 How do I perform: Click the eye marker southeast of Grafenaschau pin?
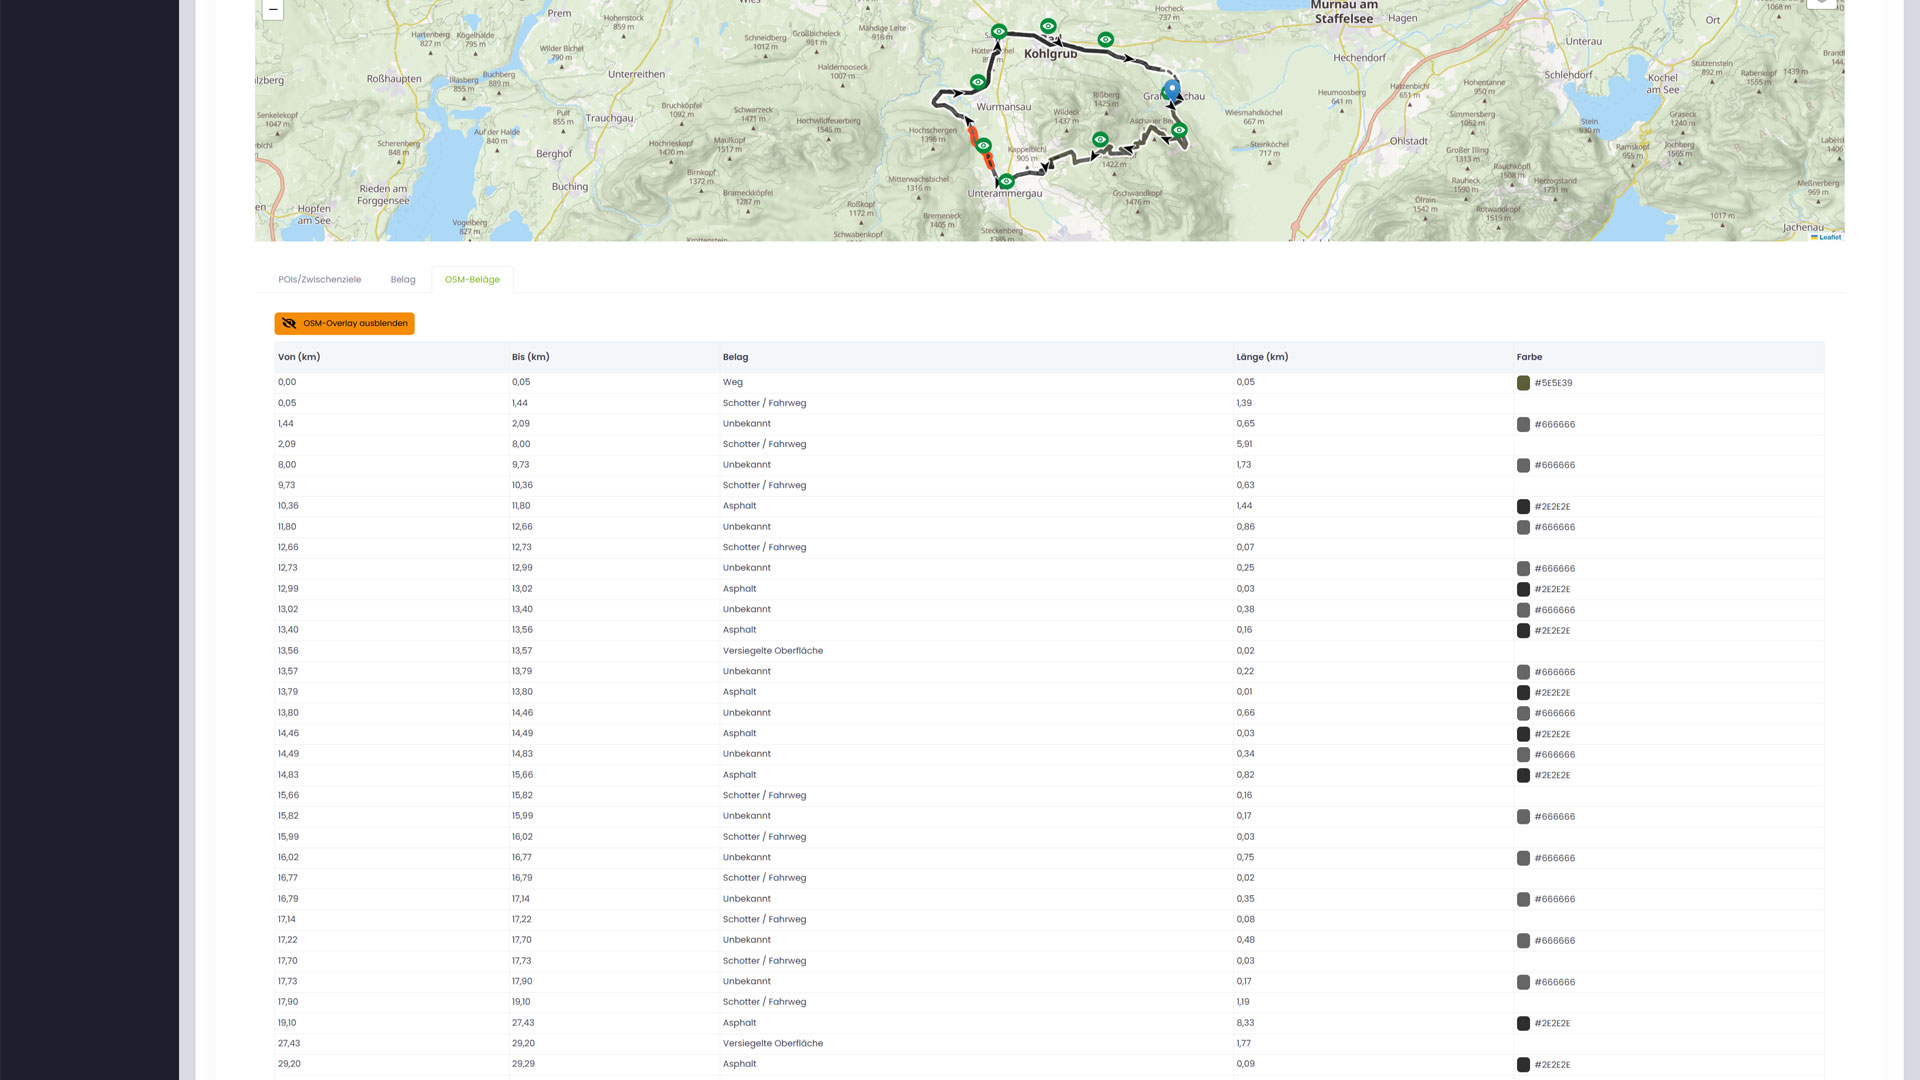pos(1179,130)
